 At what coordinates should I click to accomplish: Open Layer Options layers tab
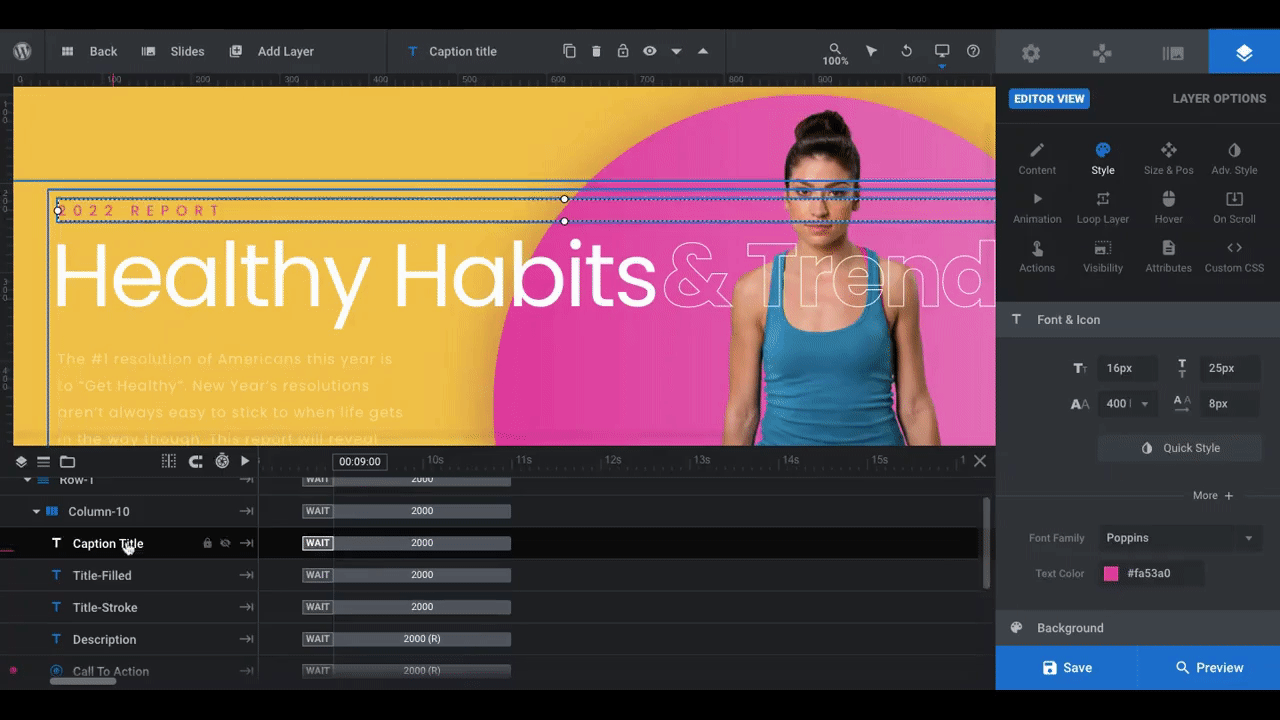pos(1244,52)
